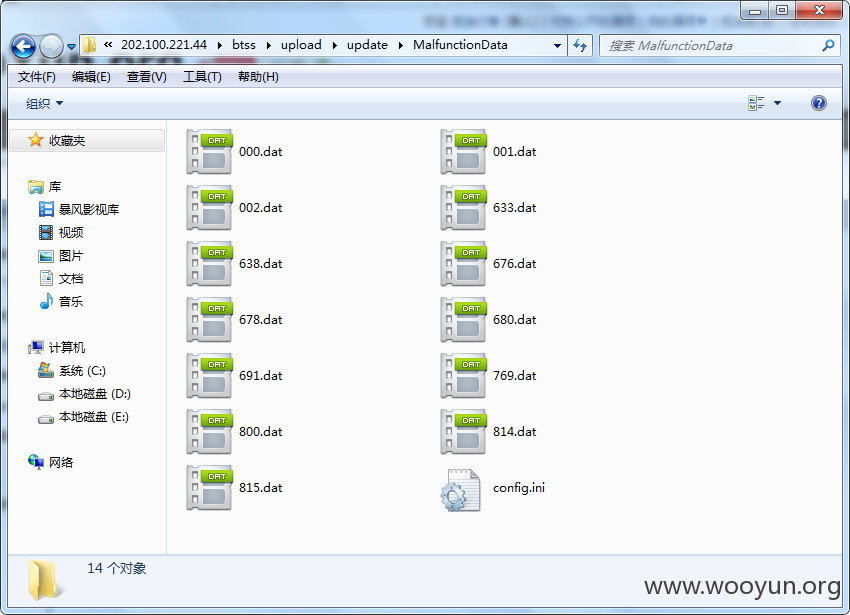Click the folder icon in address bar
850x615 pixels.
point(89,45)
